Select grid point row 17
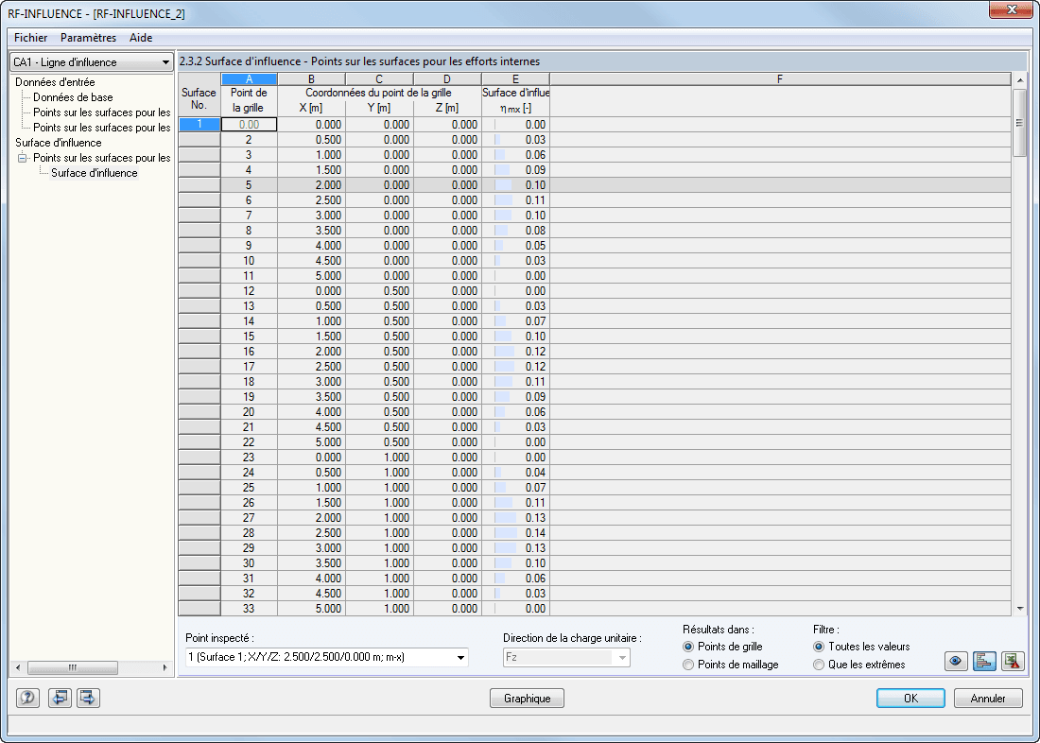Viewport: 1040px width, 743px height. 249,367
